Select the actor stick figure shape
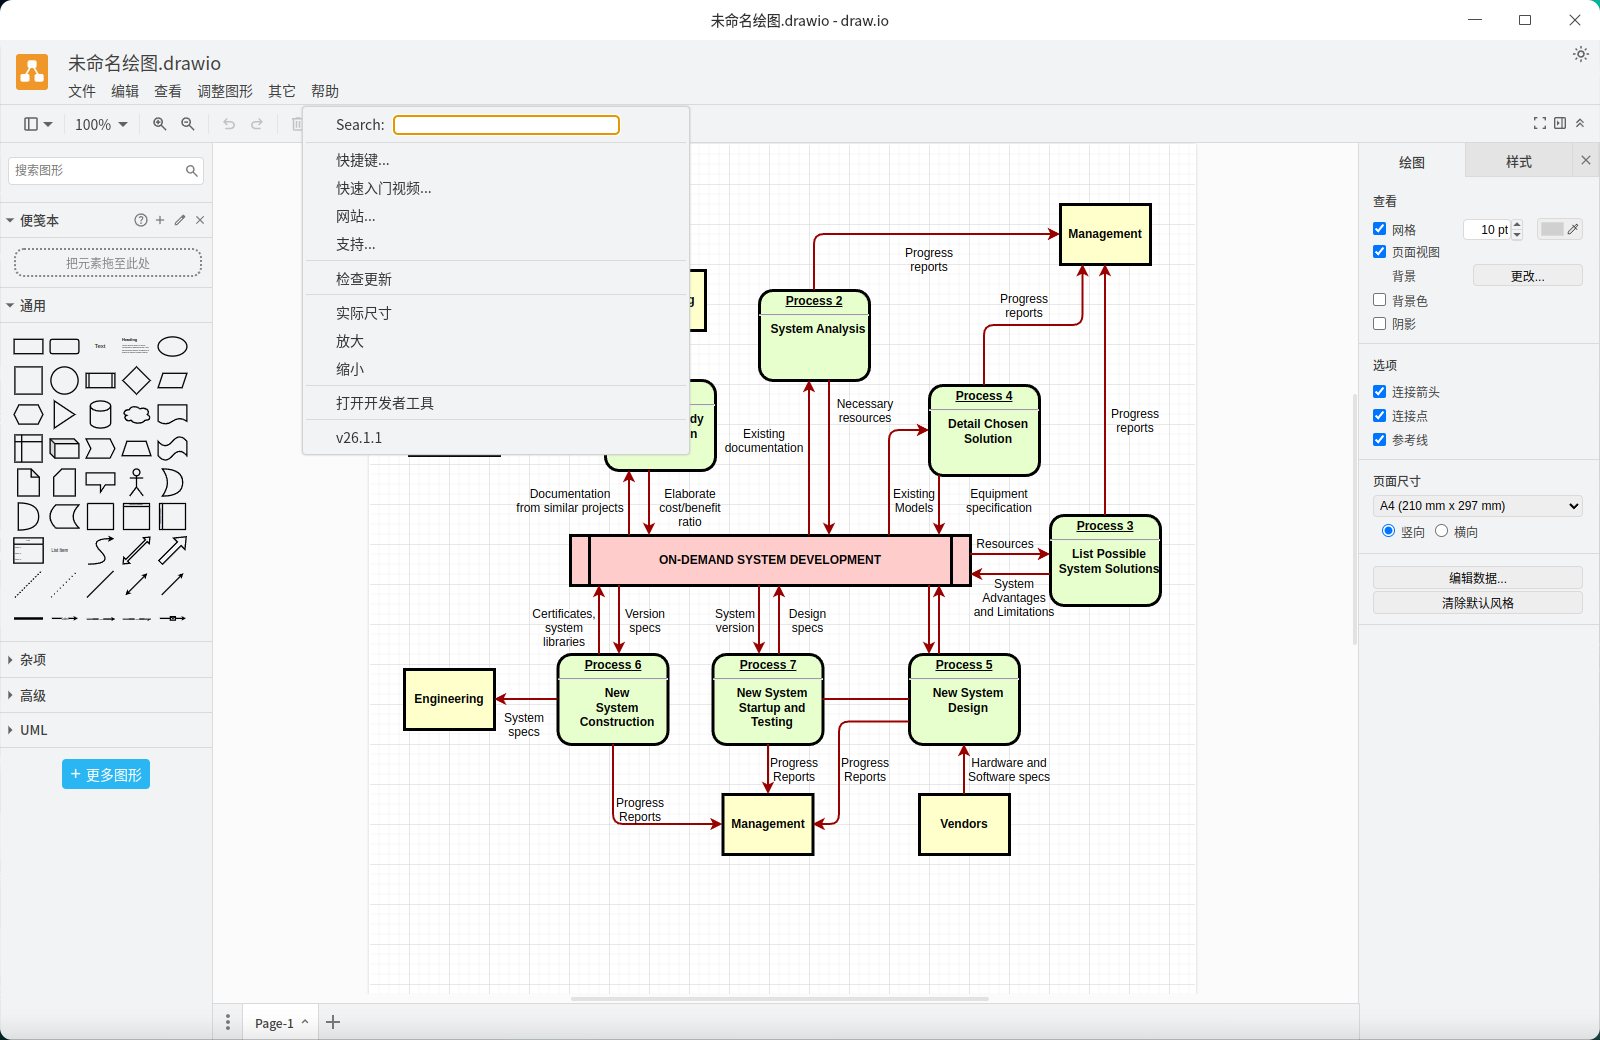1600x1040 pixels. point(137,482)
